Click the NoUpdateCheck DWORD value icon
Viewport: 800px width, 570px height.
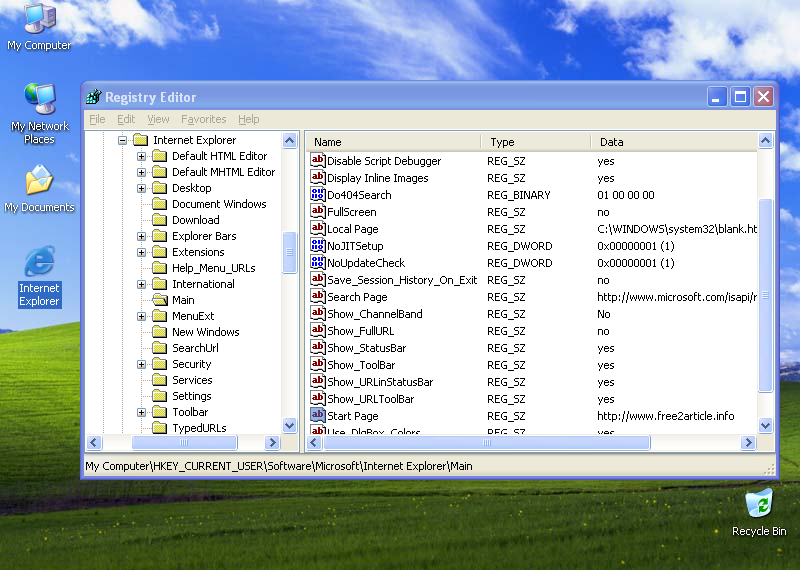click(x=317, y=262)
